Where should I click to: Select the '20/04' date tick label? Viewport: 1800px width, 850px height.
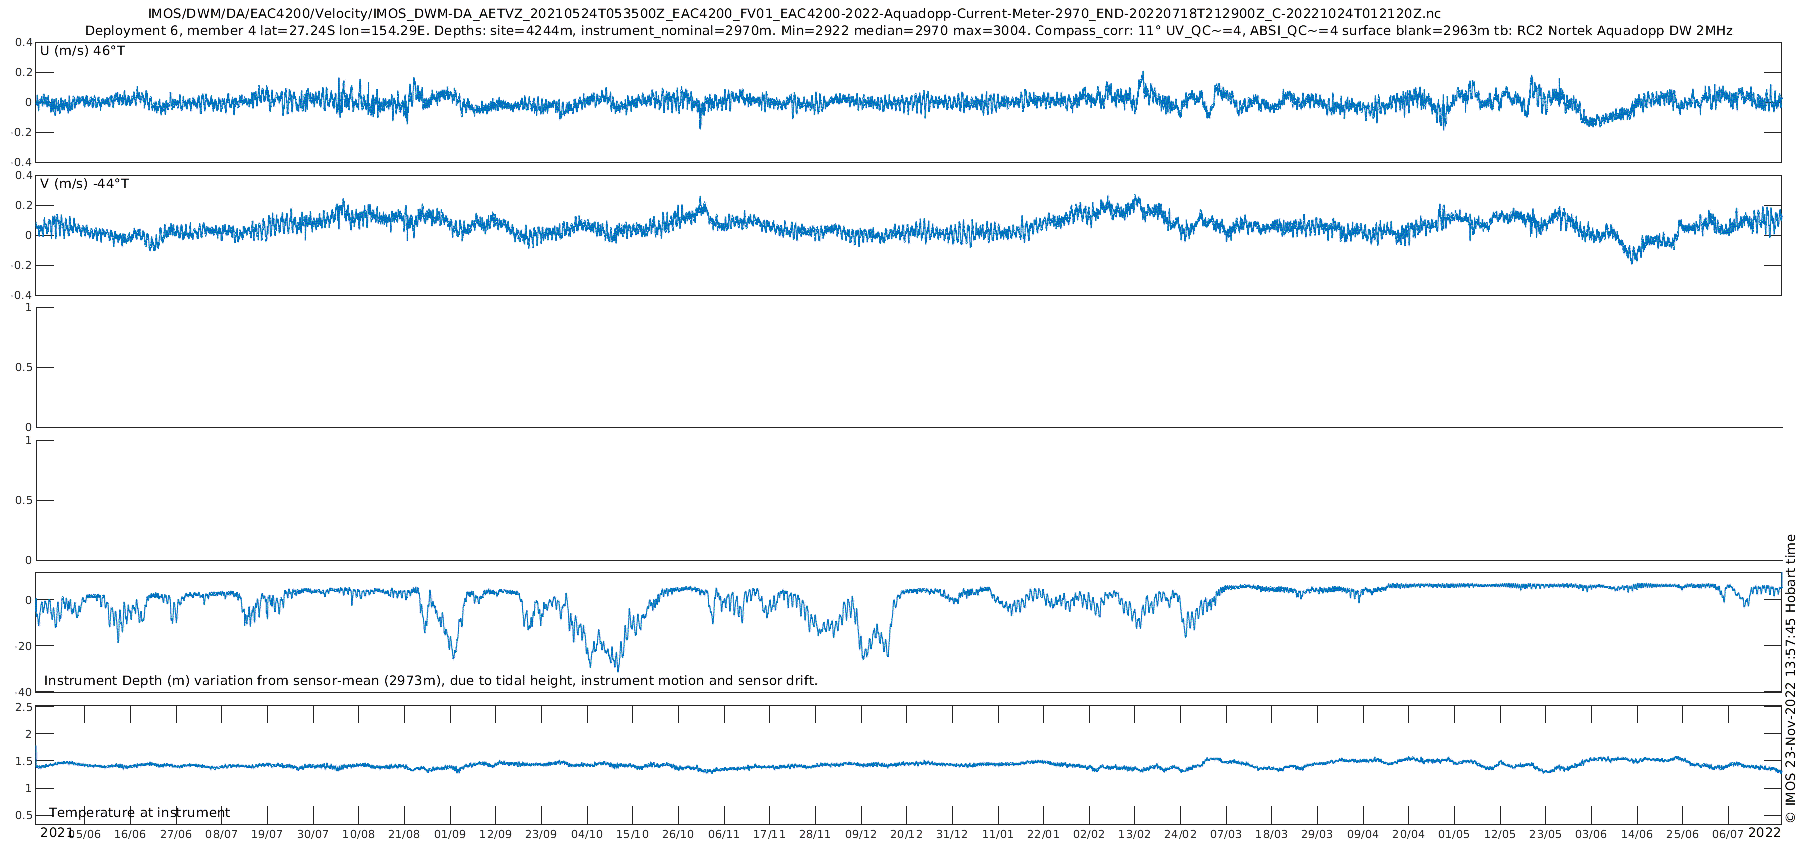click(1409, 834)
